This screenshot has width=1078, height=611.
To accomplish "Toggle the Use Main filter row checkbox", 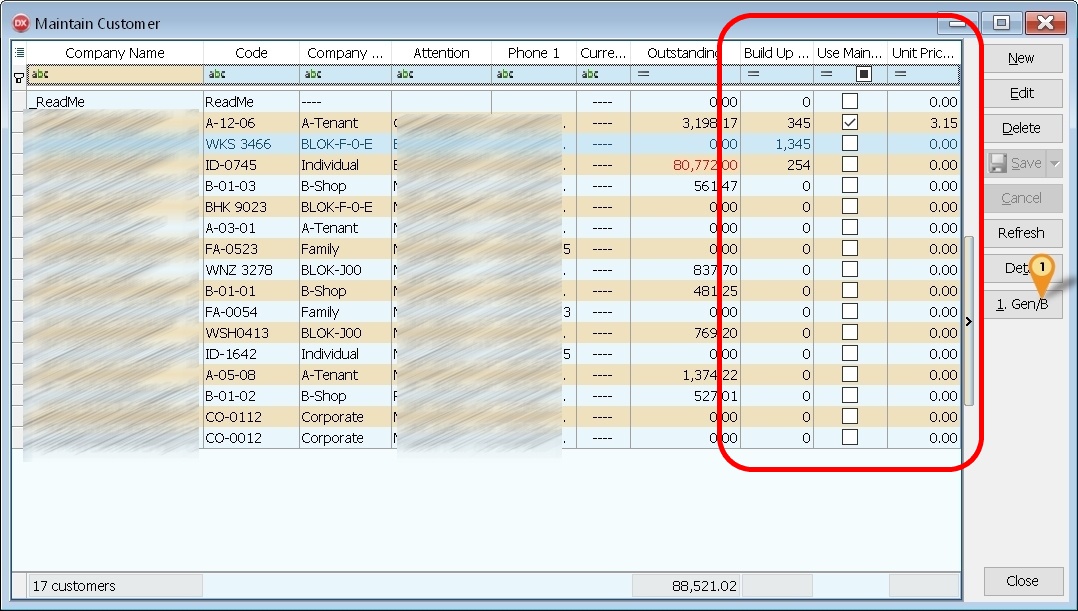I will [864, 74].
